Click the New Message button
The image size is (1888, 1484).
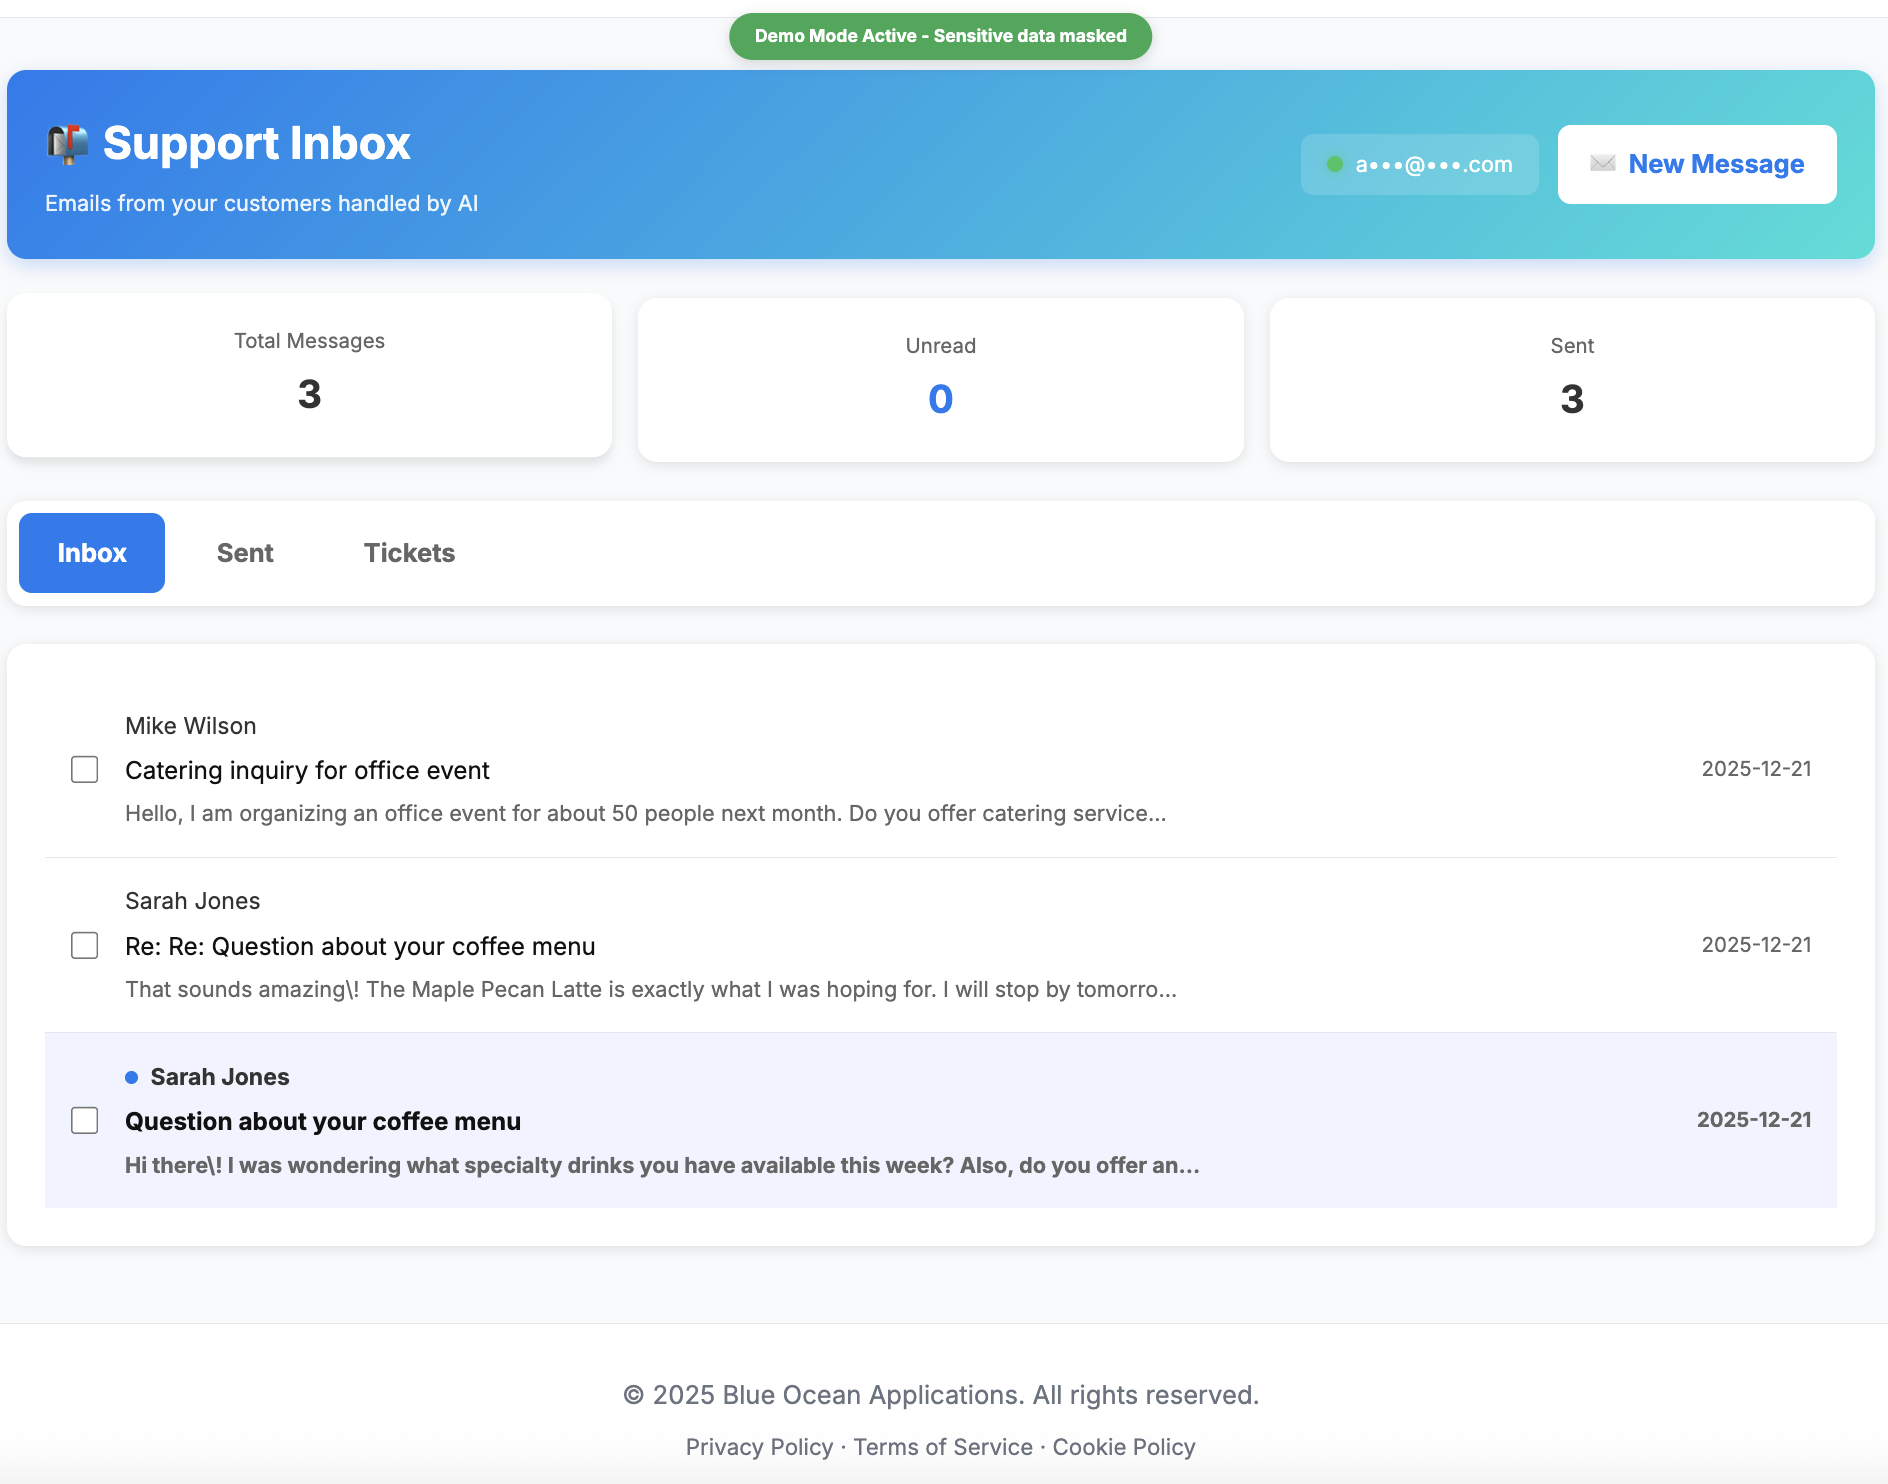point(1697,163)
